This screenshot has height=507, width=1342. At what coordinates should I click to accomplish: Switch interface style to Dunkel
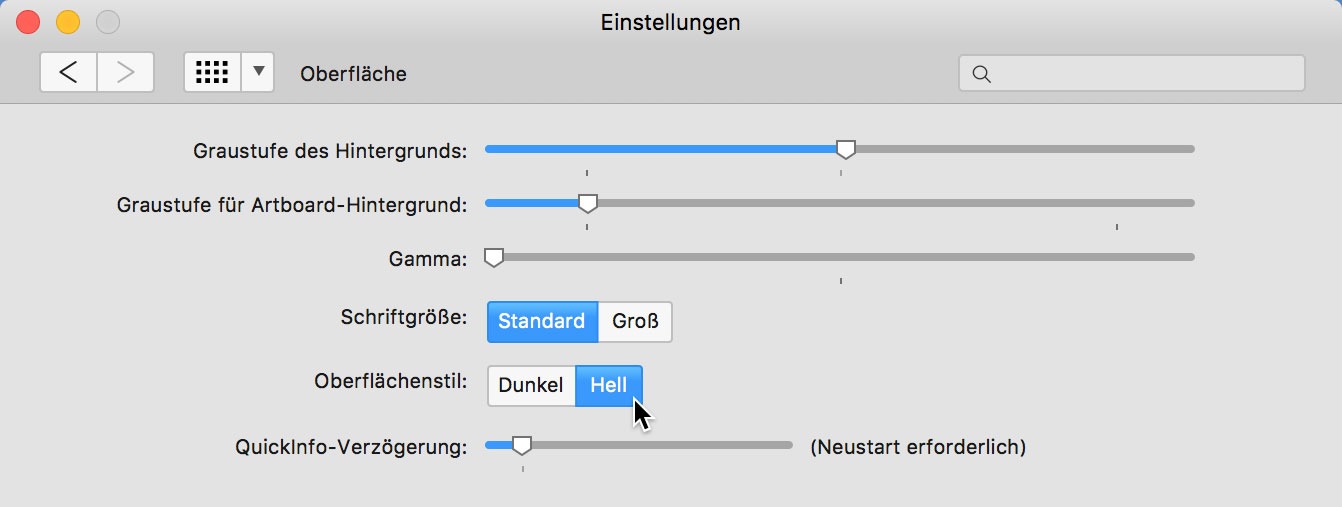[x=531, y=386]
